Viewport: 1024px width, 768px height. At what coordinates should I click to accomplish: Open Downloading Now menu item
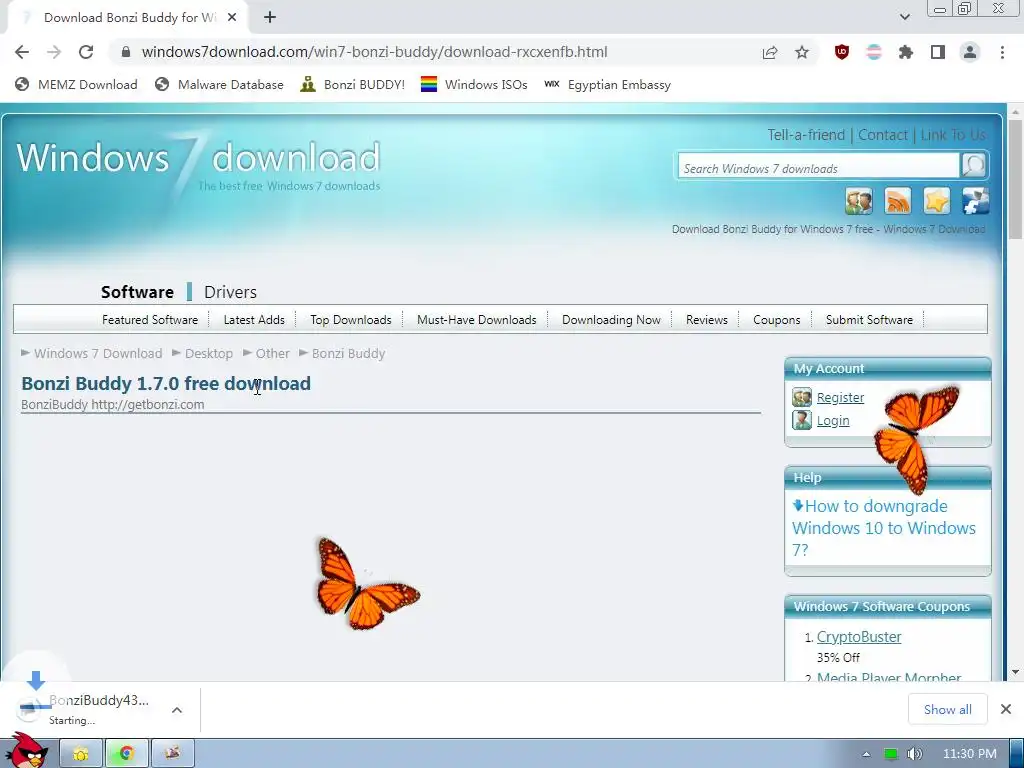pos(611,320)
